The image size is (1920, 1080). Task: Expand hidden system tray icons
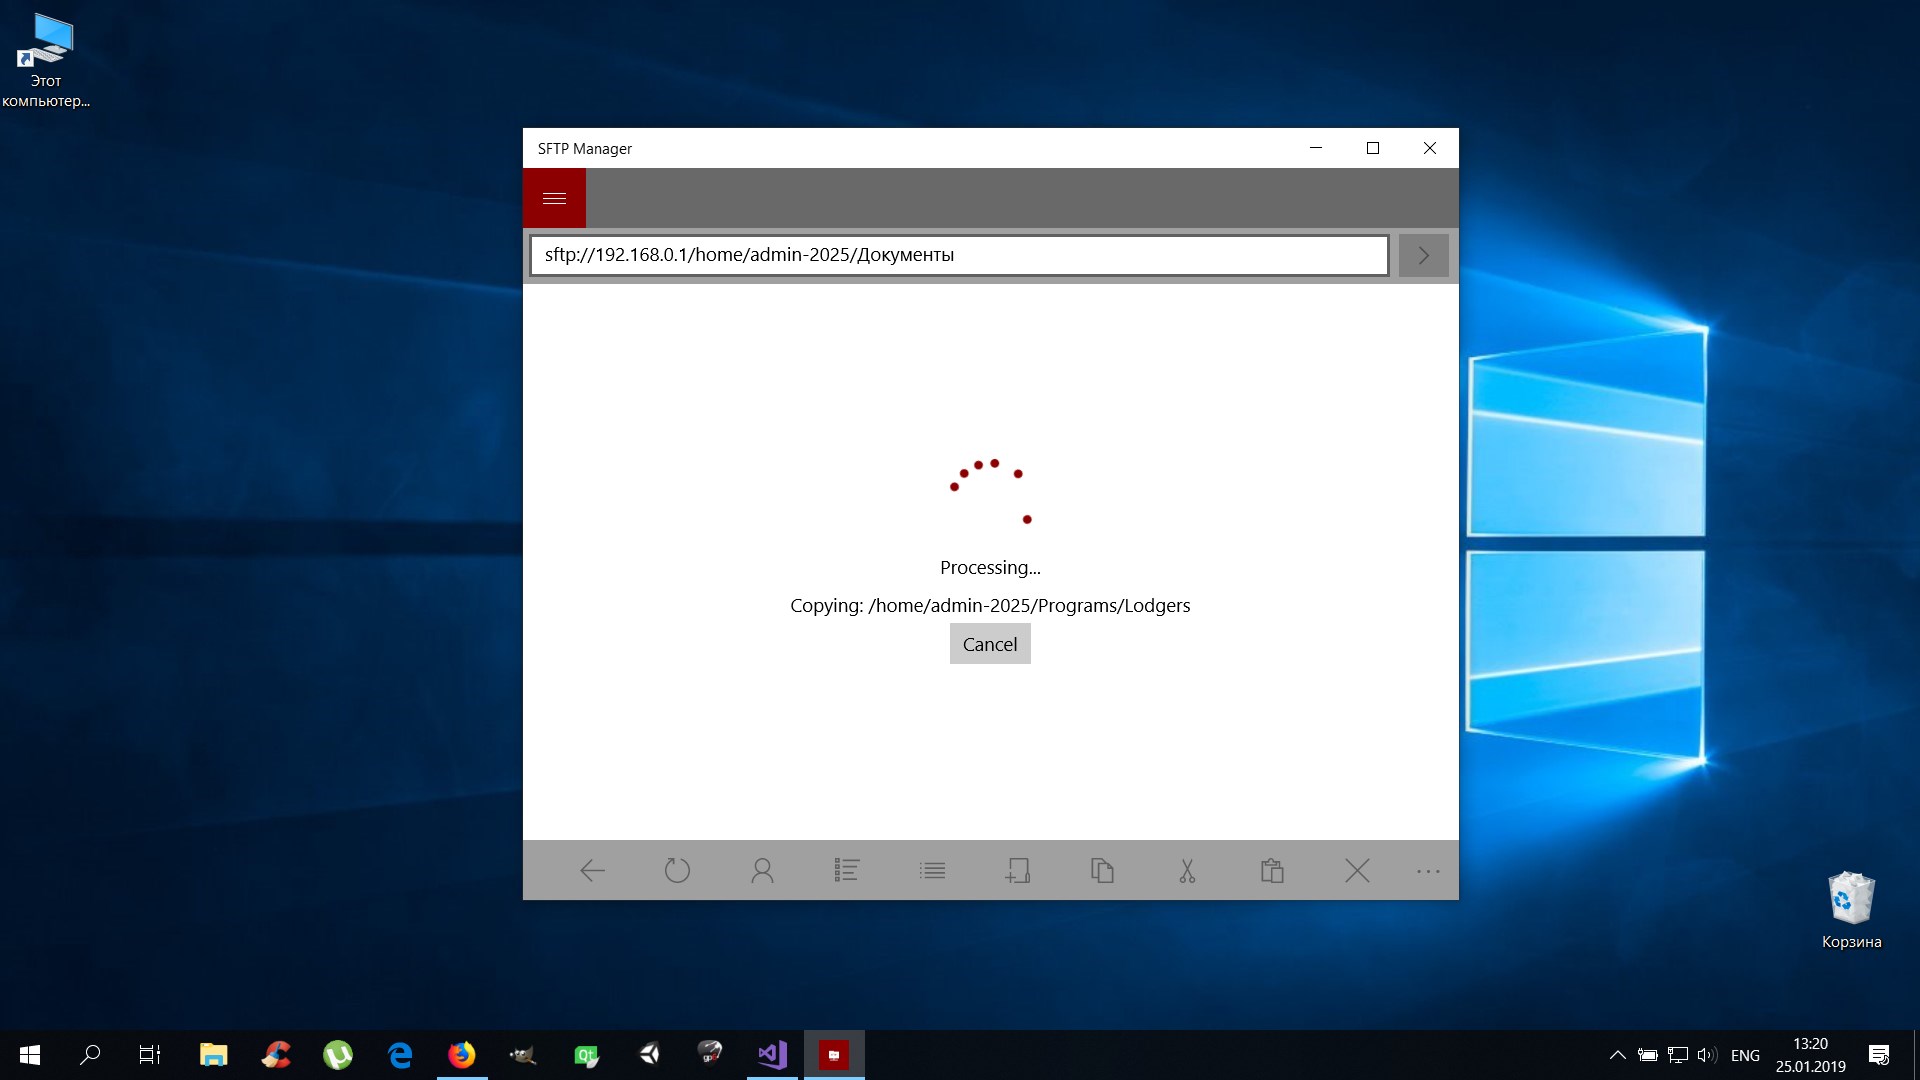pos(1617,1055)
